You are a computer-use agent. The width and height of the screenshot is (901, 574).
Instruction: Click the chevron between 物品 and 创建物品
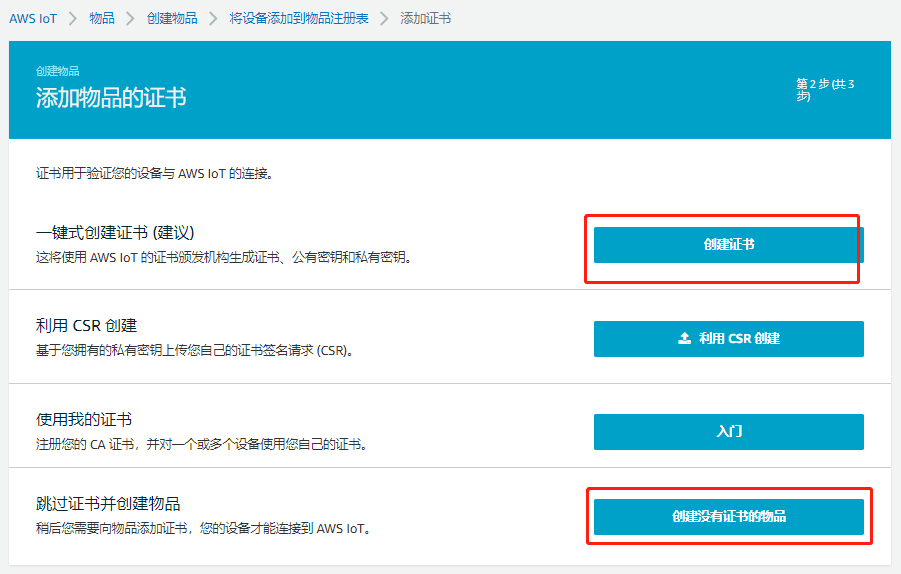[130, 19]
